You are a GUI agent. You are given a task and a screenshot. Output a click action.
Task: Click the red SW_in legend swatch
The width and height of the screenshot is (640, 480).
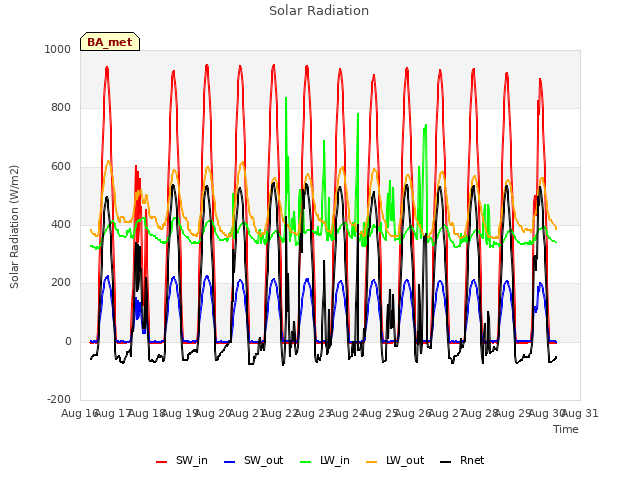click(x=162, y=462)
